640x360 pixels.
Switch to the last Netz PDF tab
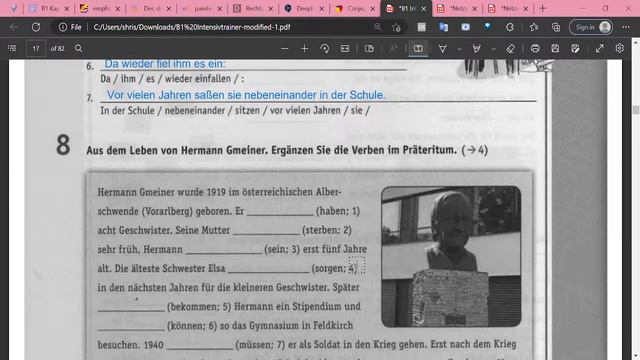point(508,8)
